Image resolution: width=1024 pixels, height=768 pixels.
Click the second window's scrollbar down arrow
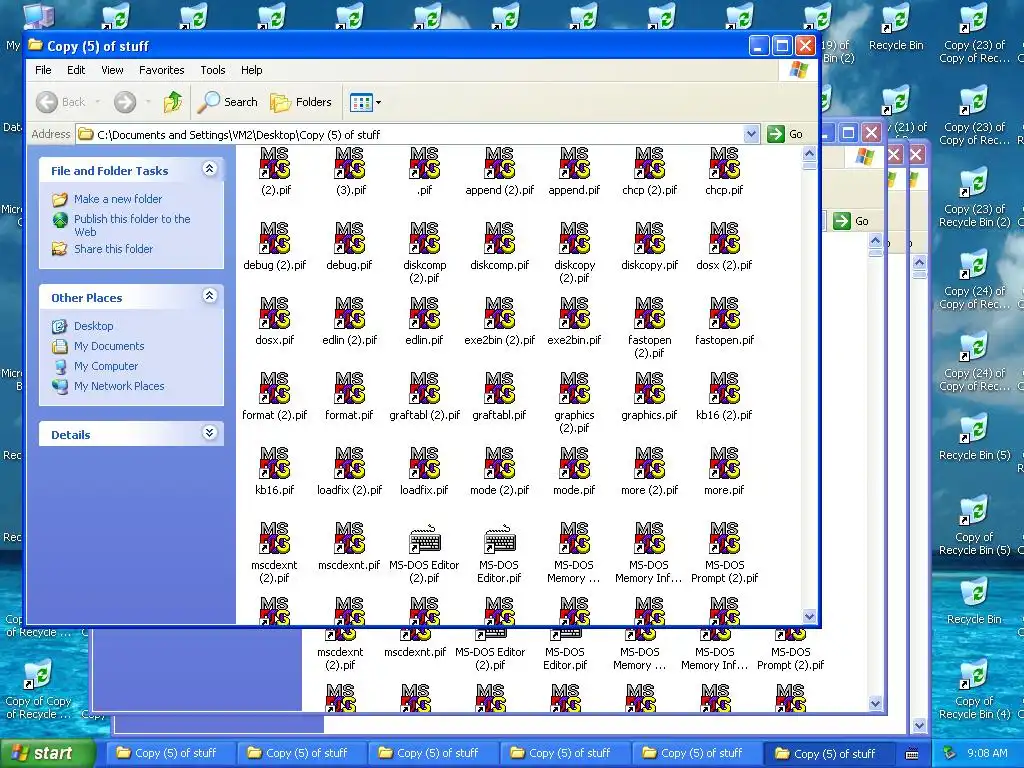876,703
